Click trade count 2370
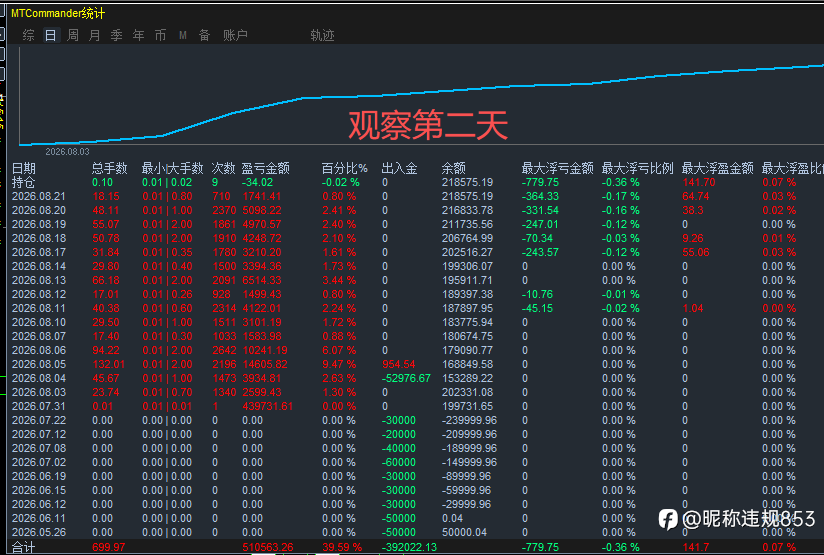Viewport: 824px width, 555px height. click(x=224, y=210)
